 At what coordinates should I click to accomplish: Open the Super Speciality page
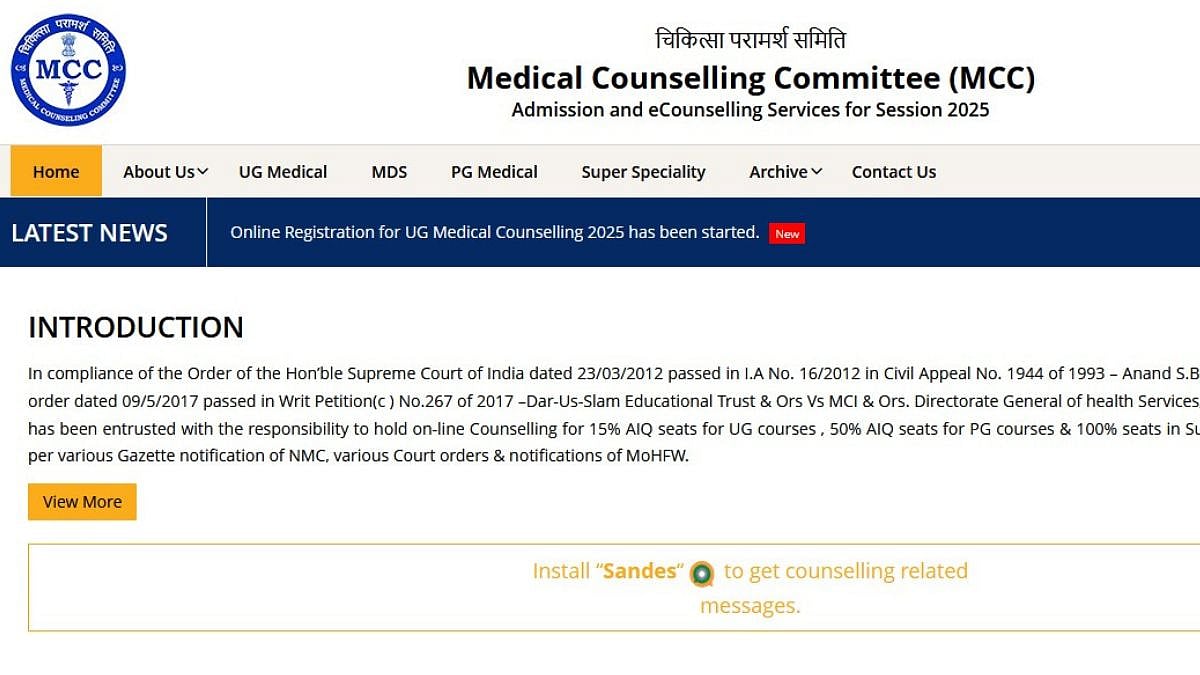[643, 172]
